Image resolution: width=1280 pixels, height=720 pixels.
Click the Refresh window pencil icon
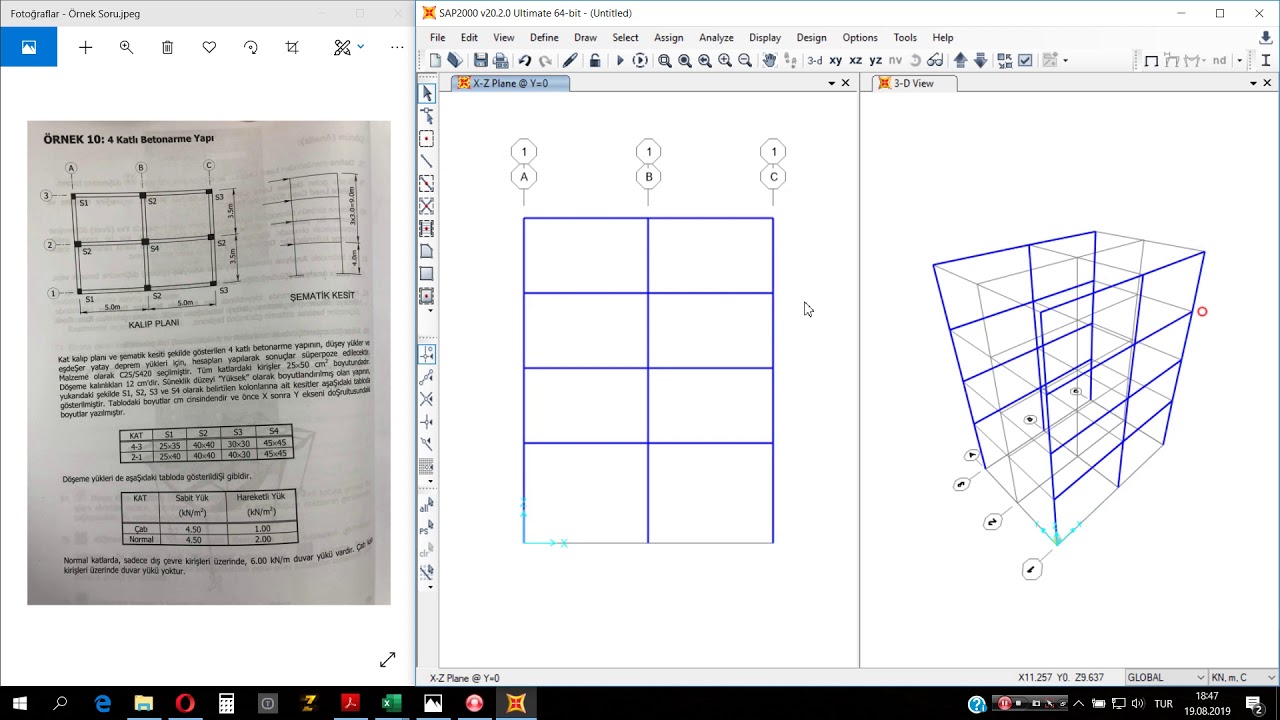(x=570, y=61)
